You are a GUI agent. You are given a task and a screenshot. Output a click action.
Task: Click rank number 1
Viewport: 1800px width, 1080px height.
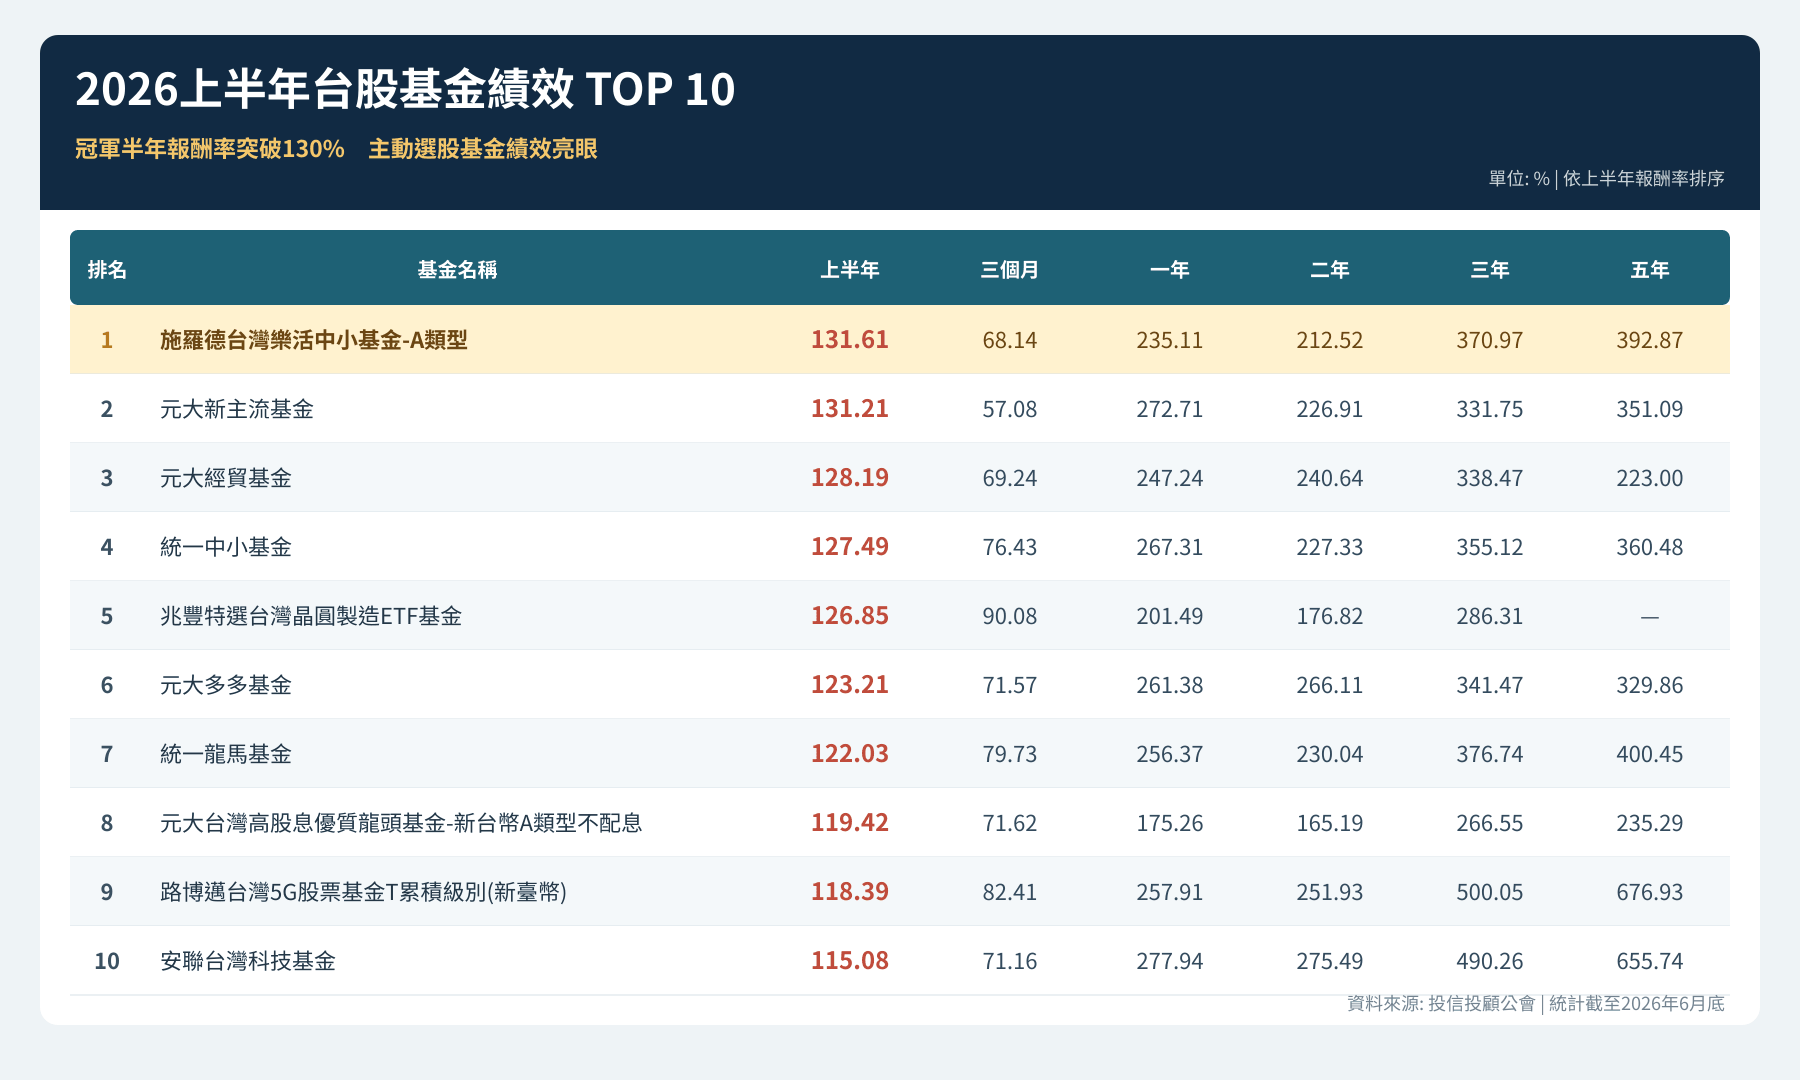[107, 340]
